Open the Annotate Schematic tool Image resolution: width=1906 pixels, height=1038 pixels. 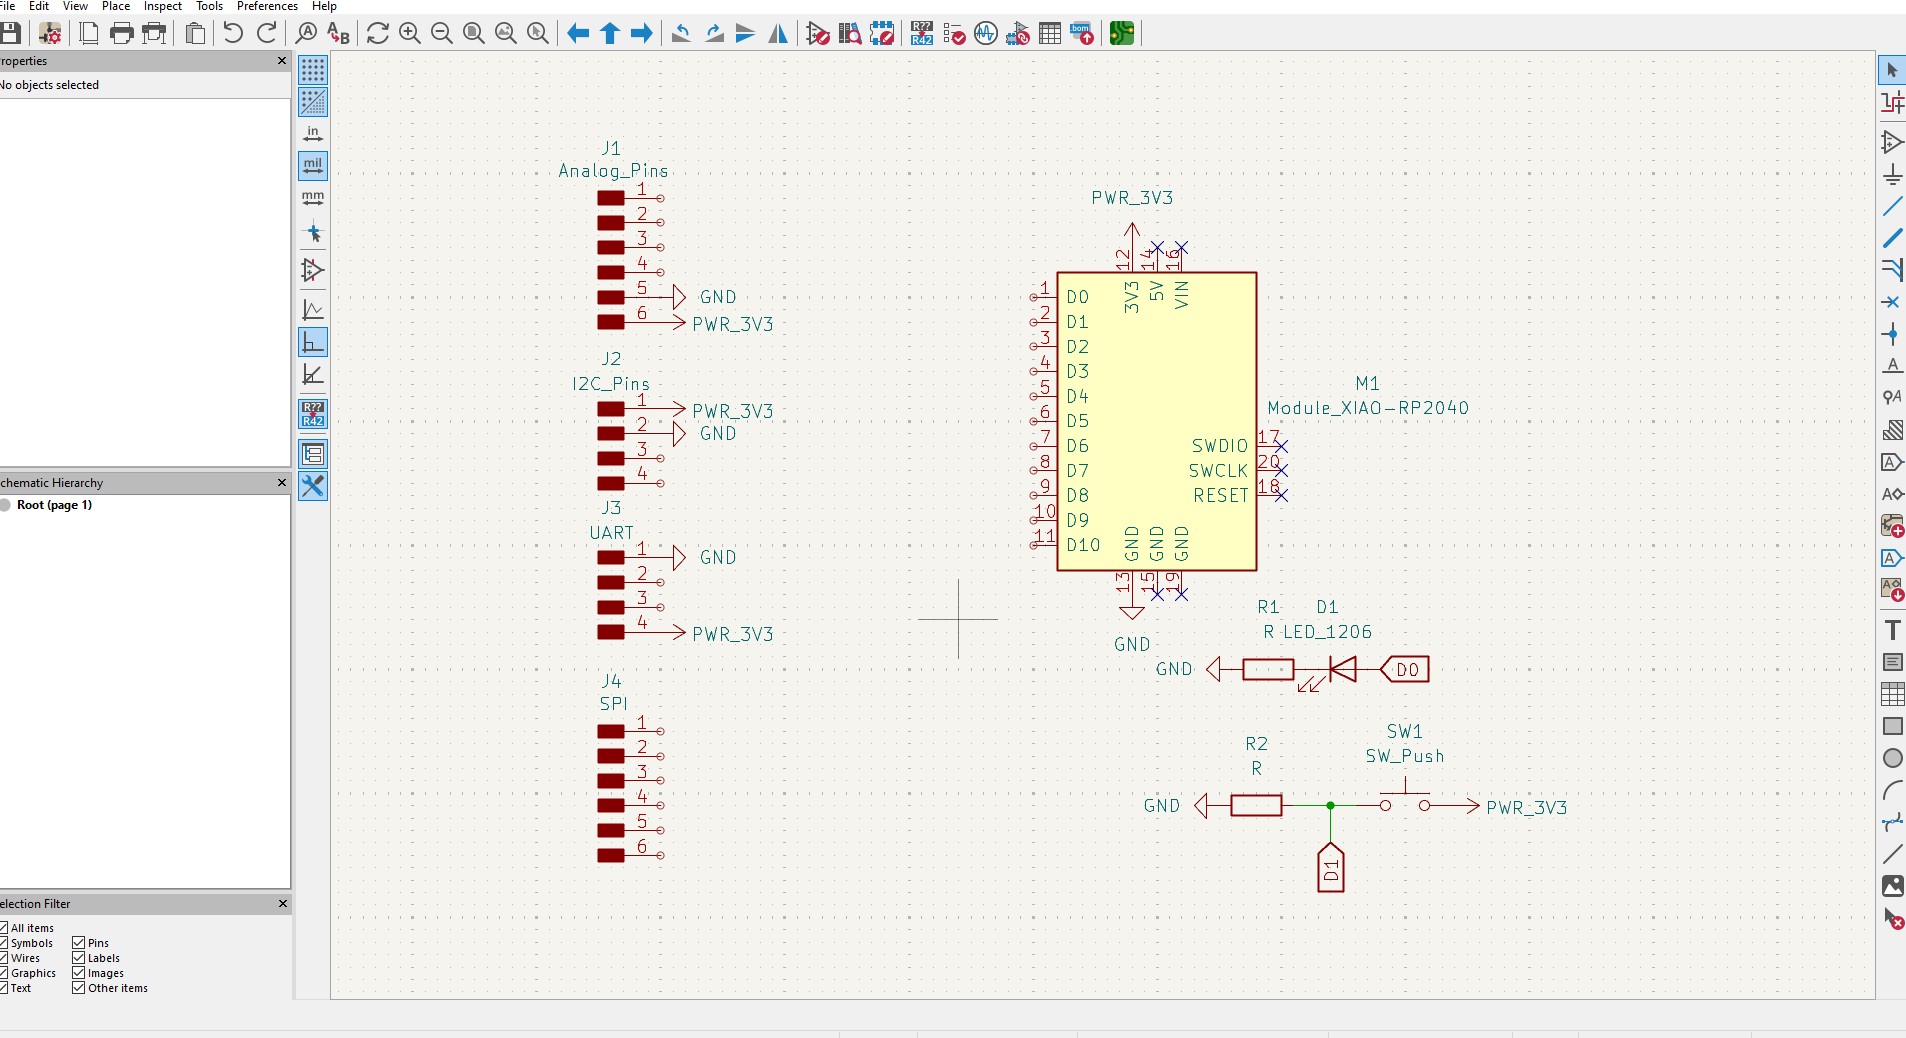click(x=922, y=33)
